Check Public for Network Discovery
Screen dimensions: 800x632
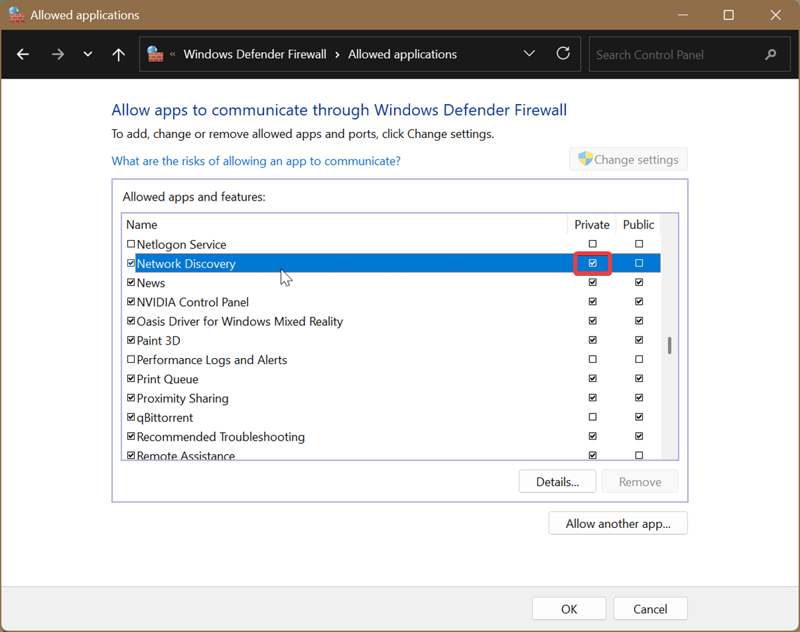[x=639, y=263]
